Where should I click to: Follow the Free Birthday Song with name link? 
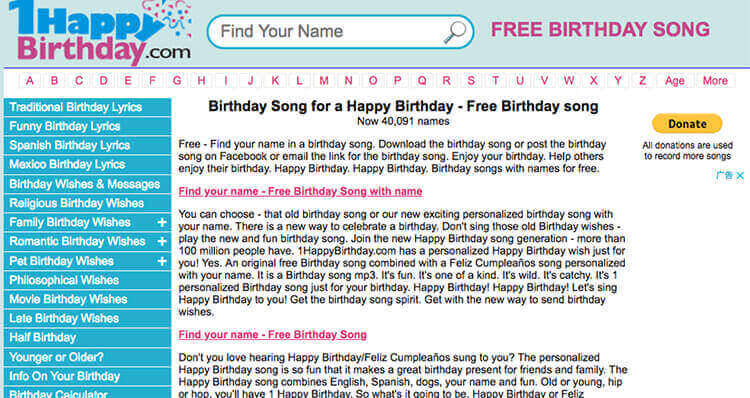pyautogui.click(x=300, y=191)
